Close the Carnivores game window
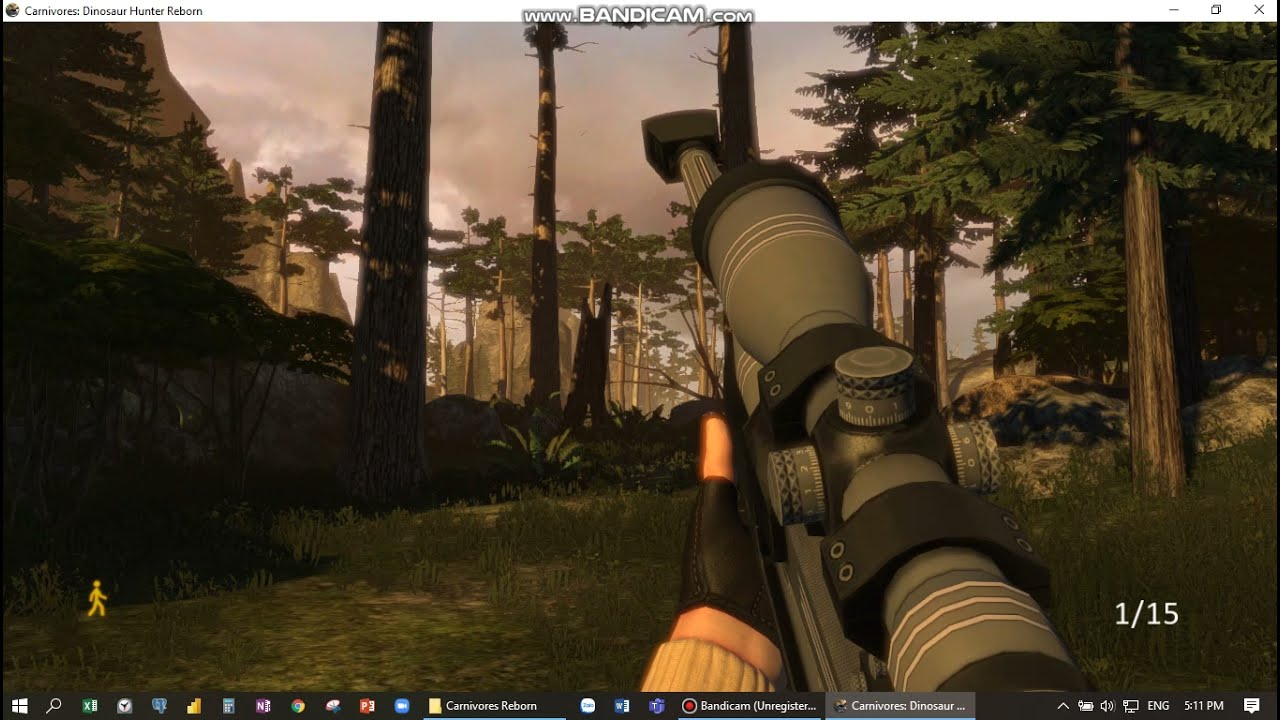The width and height of the screenshot is (1280, 720). [x=1260, y=10]
